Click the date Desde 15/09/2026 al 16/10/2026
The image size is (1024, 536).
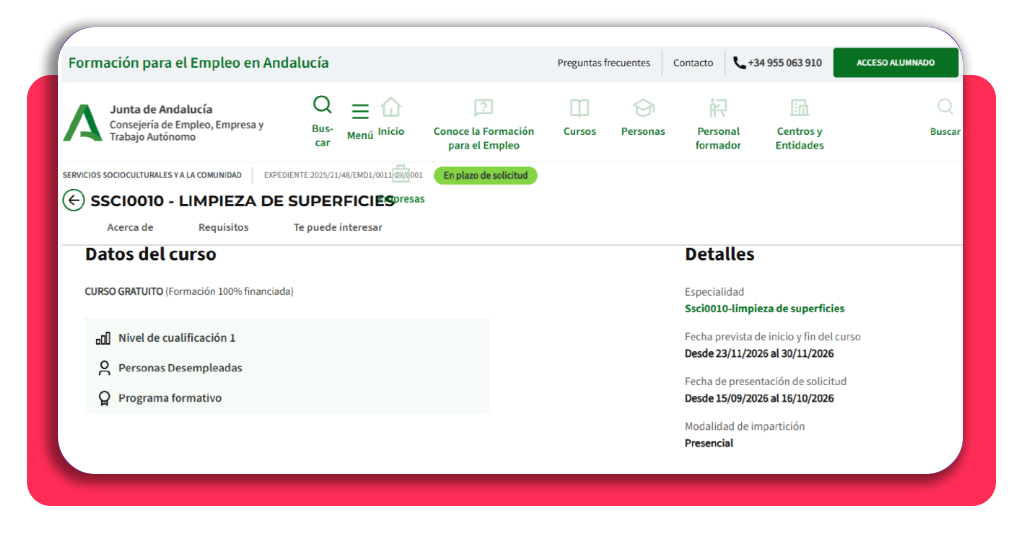click(759, 398)
